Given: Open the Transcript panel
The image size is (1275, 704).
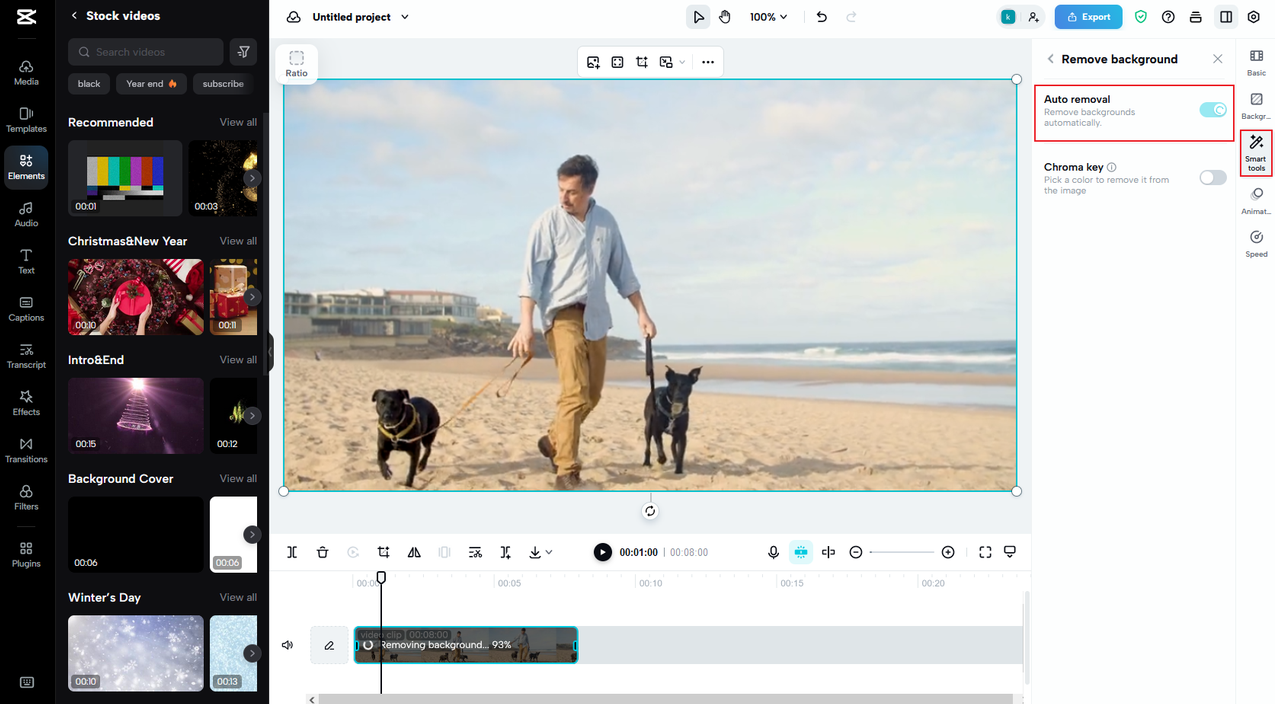Looking at the screenshot, I should tap(26, 356).
